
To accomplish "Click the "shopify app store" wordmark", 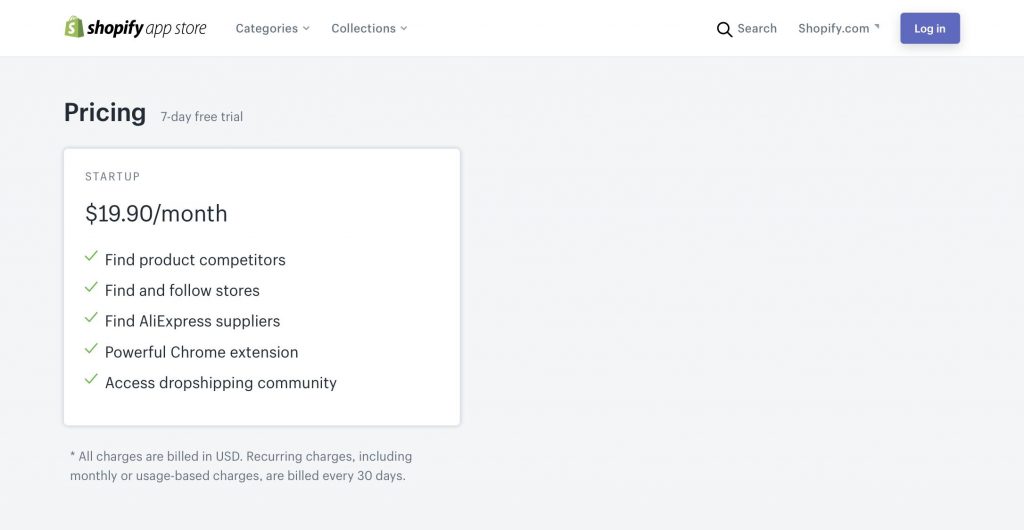I will (146, 29).
